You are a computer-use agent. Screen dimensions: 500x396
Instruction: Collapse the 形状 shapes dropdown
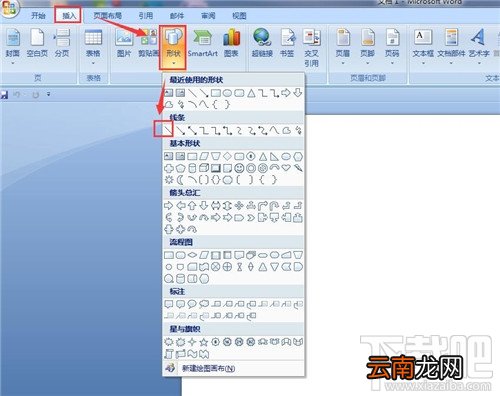click(x=173, y=47)
